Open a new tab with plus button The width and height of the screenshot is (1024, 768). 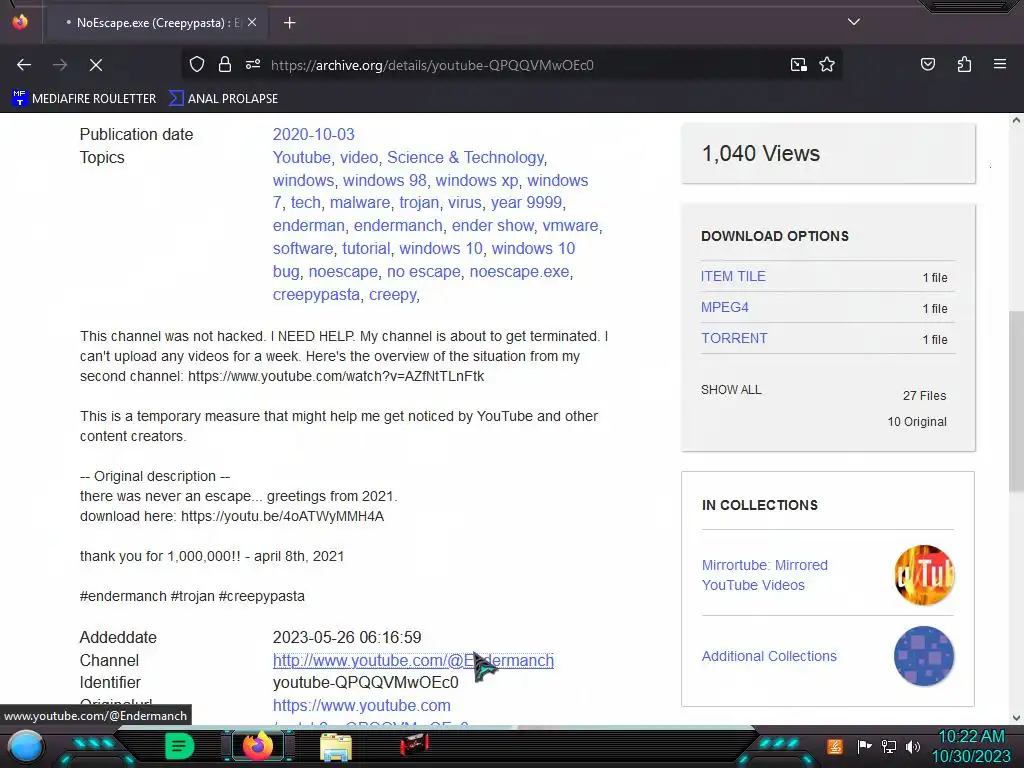(x=289, y=23)
